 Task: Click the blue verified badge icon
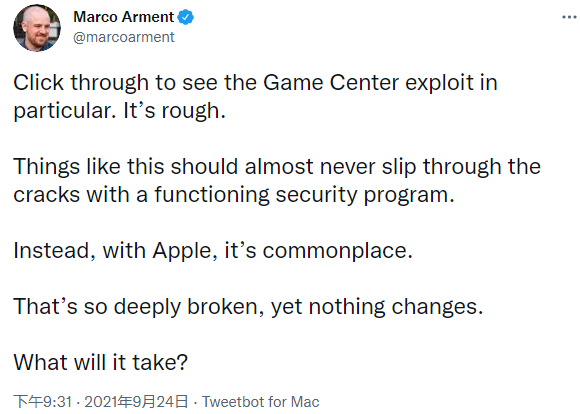click(x=186, y=17)
